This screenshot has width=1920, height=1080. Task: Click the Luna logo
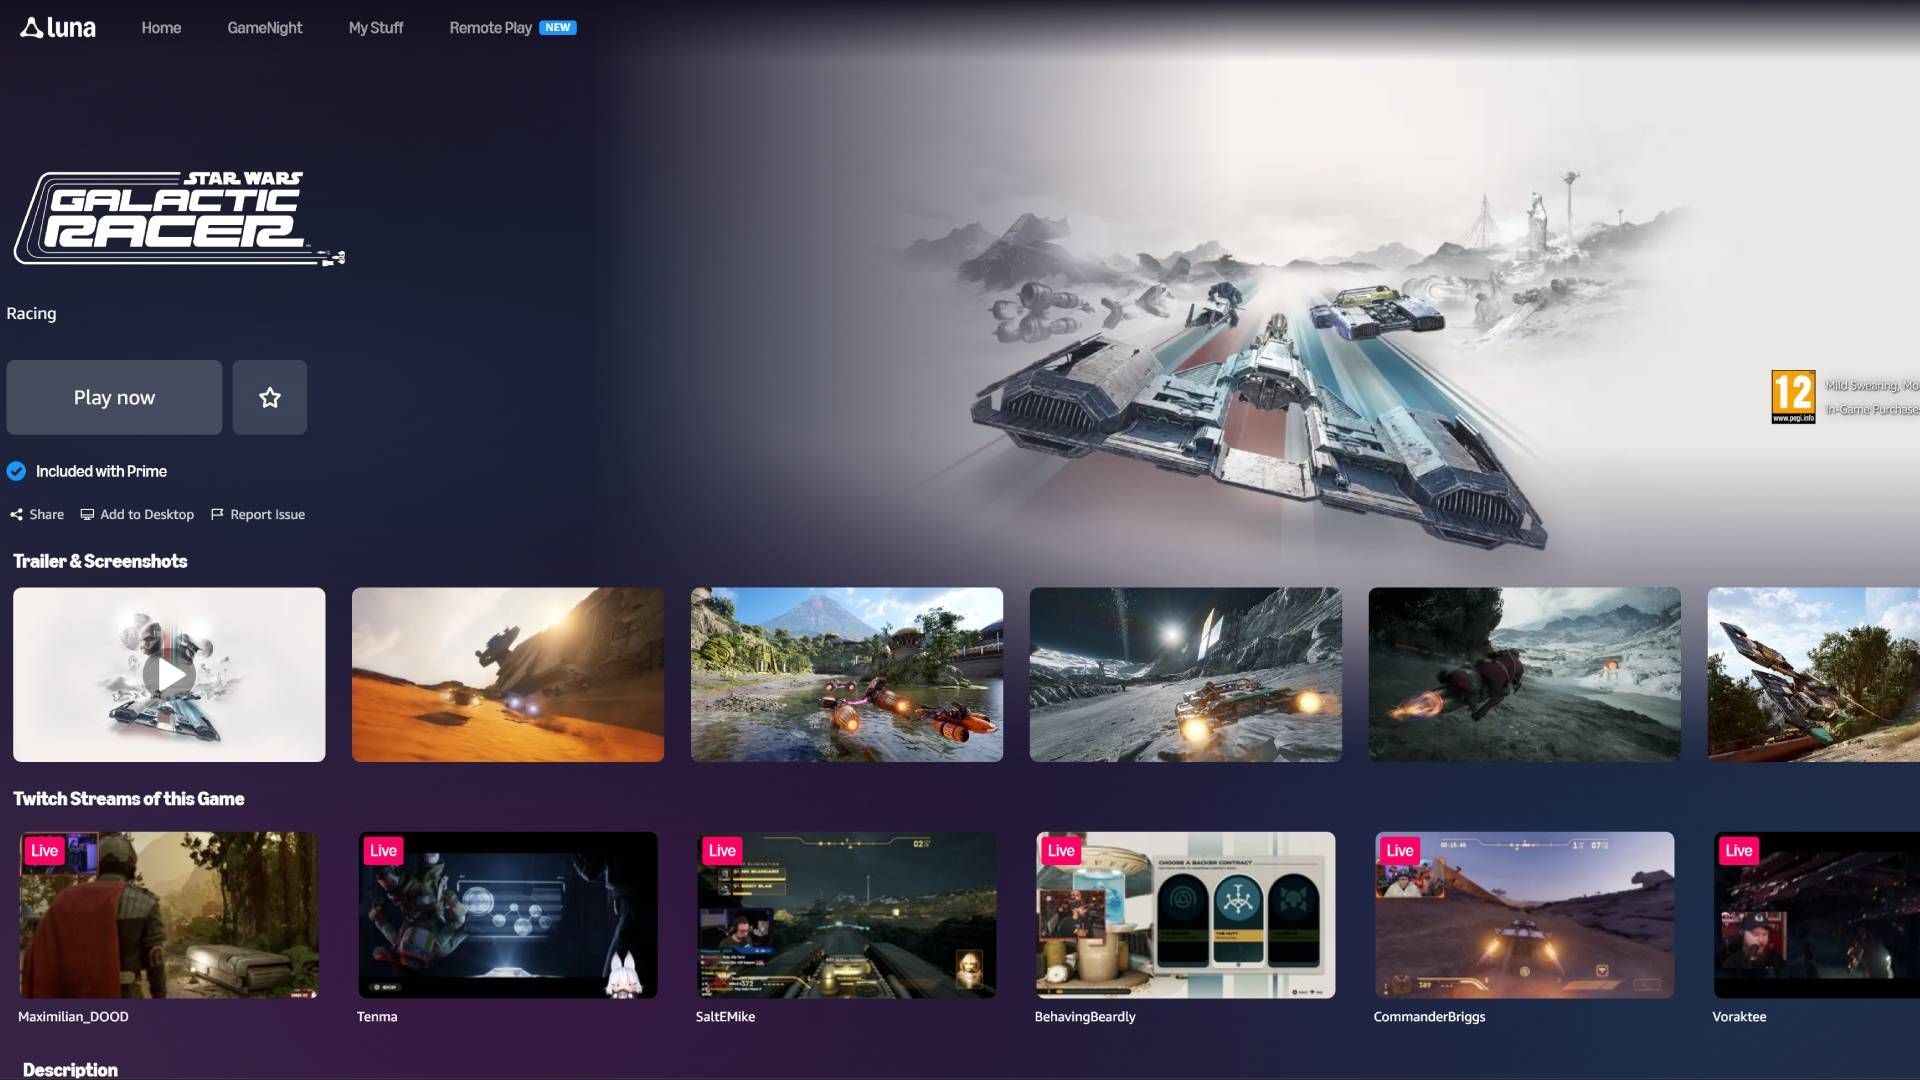tap(58, 28)
